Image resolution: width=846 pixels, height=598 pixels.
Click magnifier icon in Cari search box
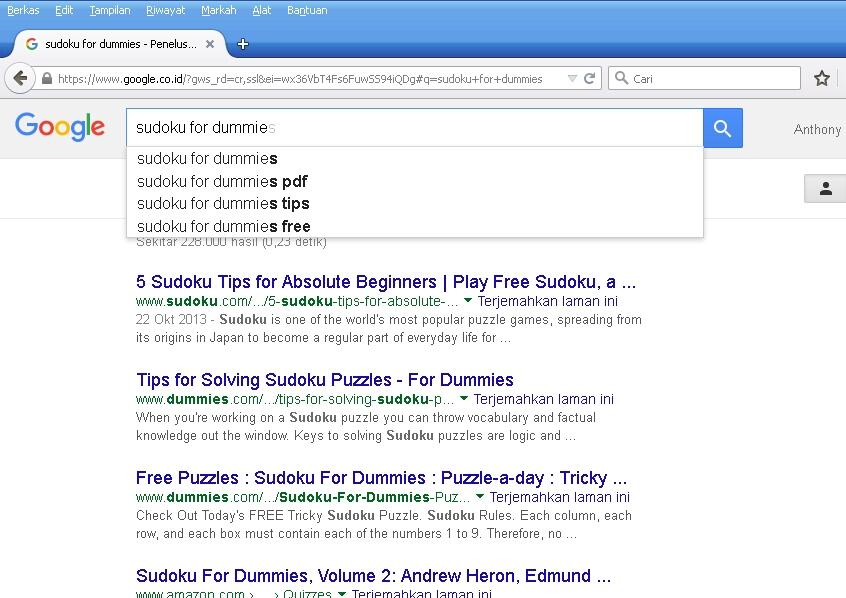[622, 78]
